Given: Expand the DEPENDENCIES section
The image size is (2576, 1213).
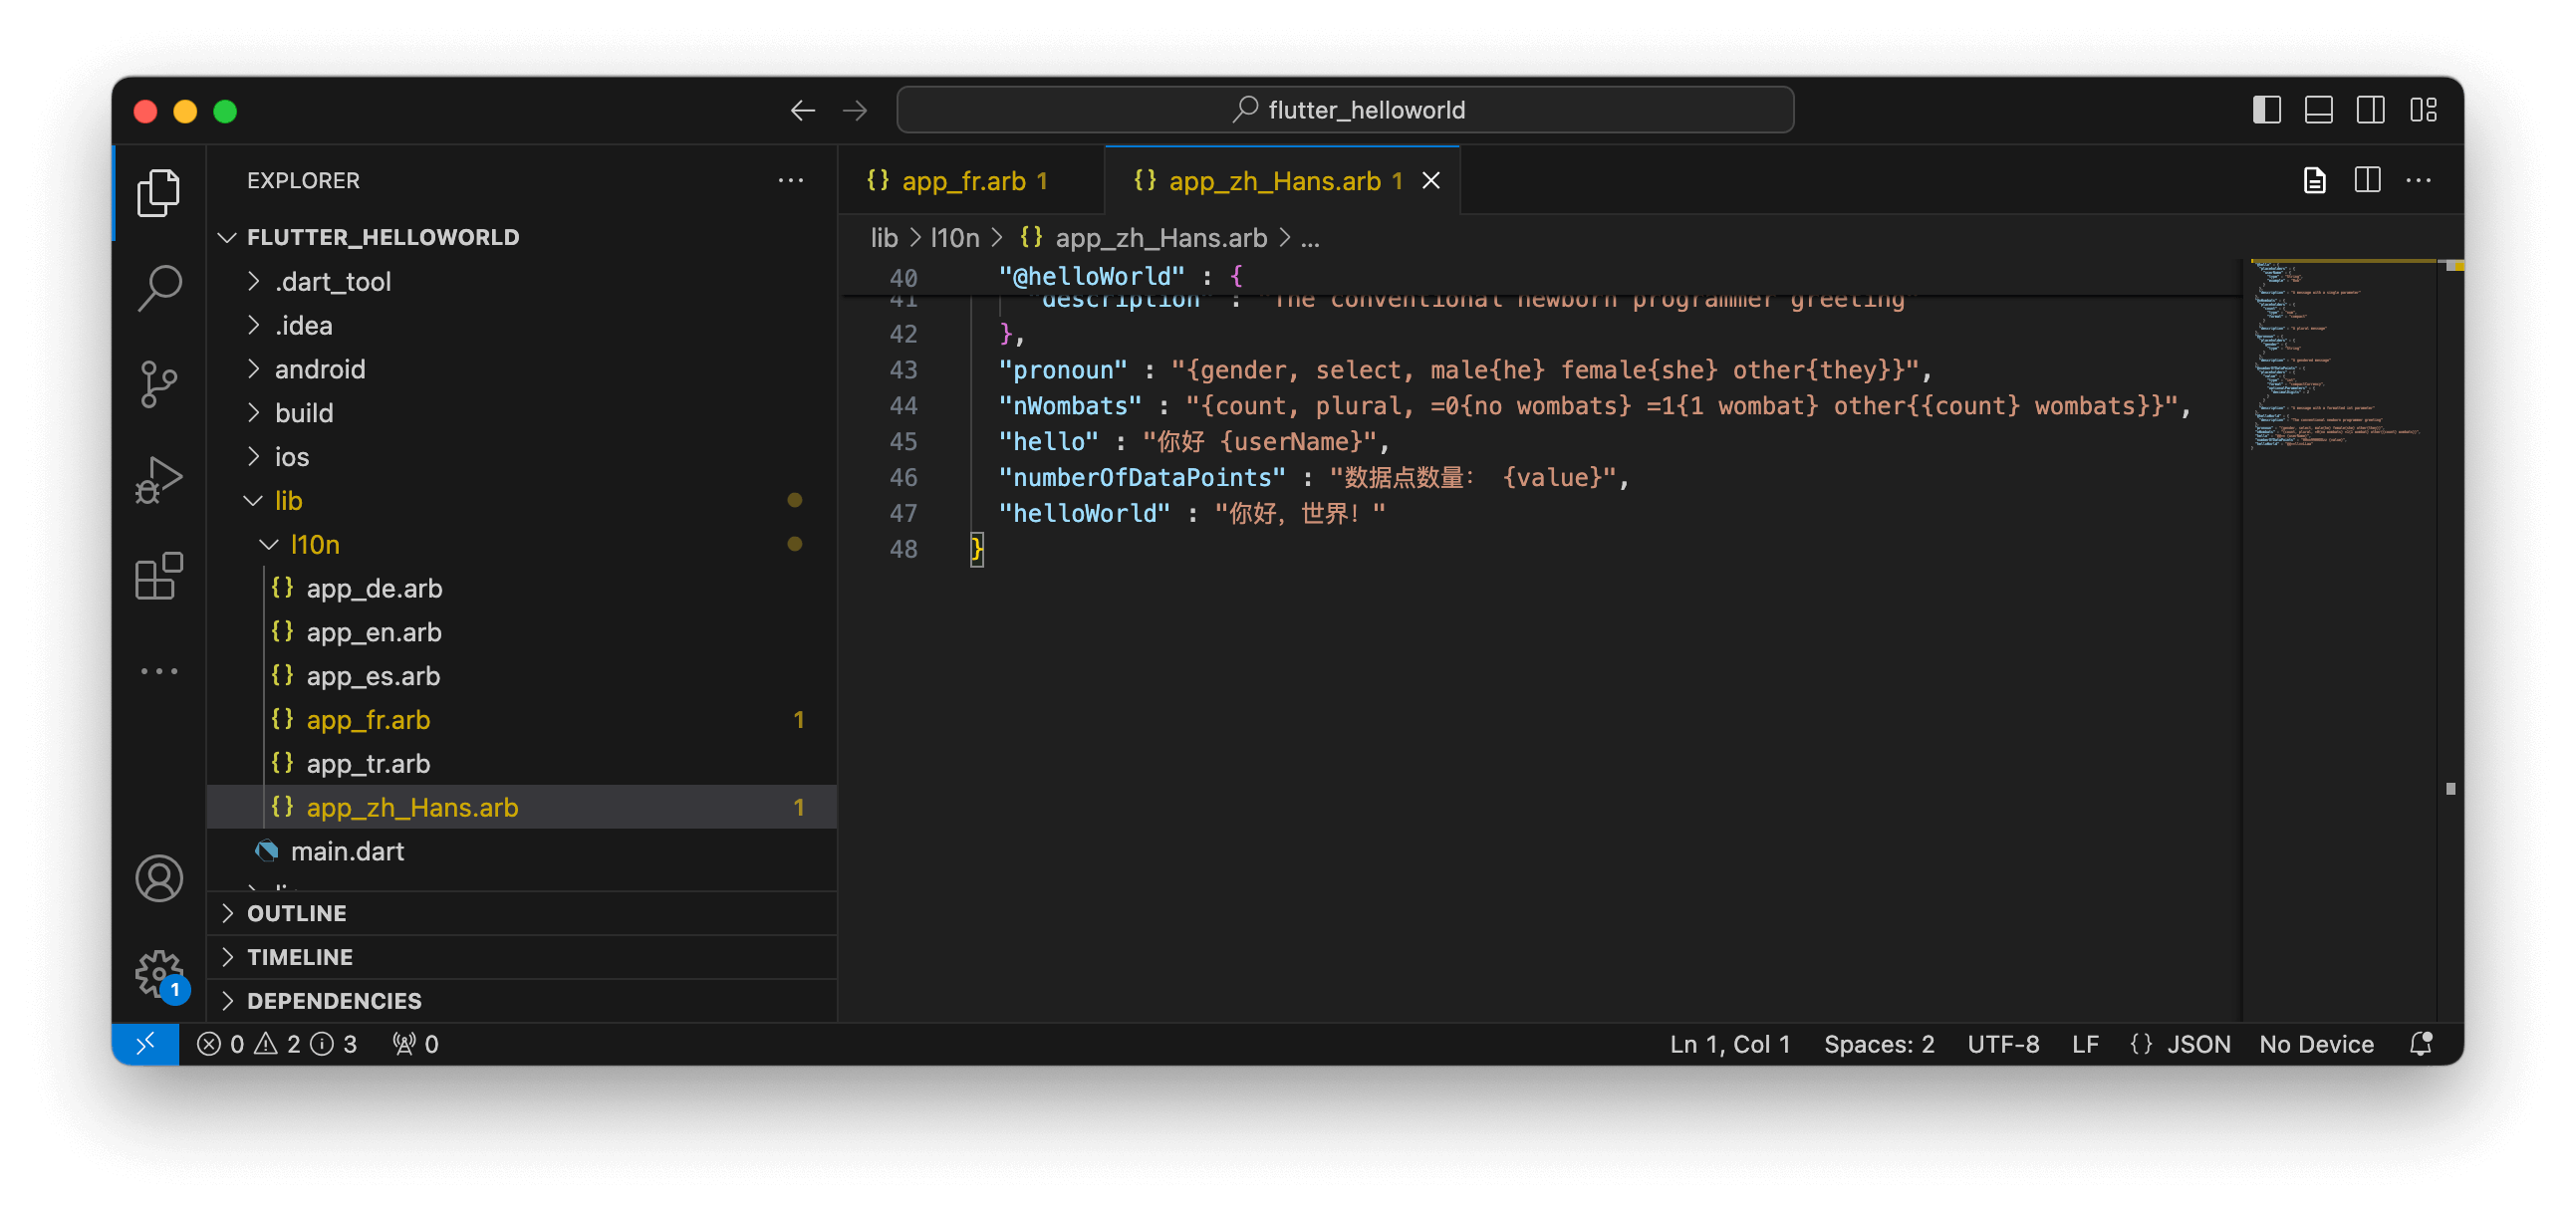Looking at the screenshot, I should 522,1001.
